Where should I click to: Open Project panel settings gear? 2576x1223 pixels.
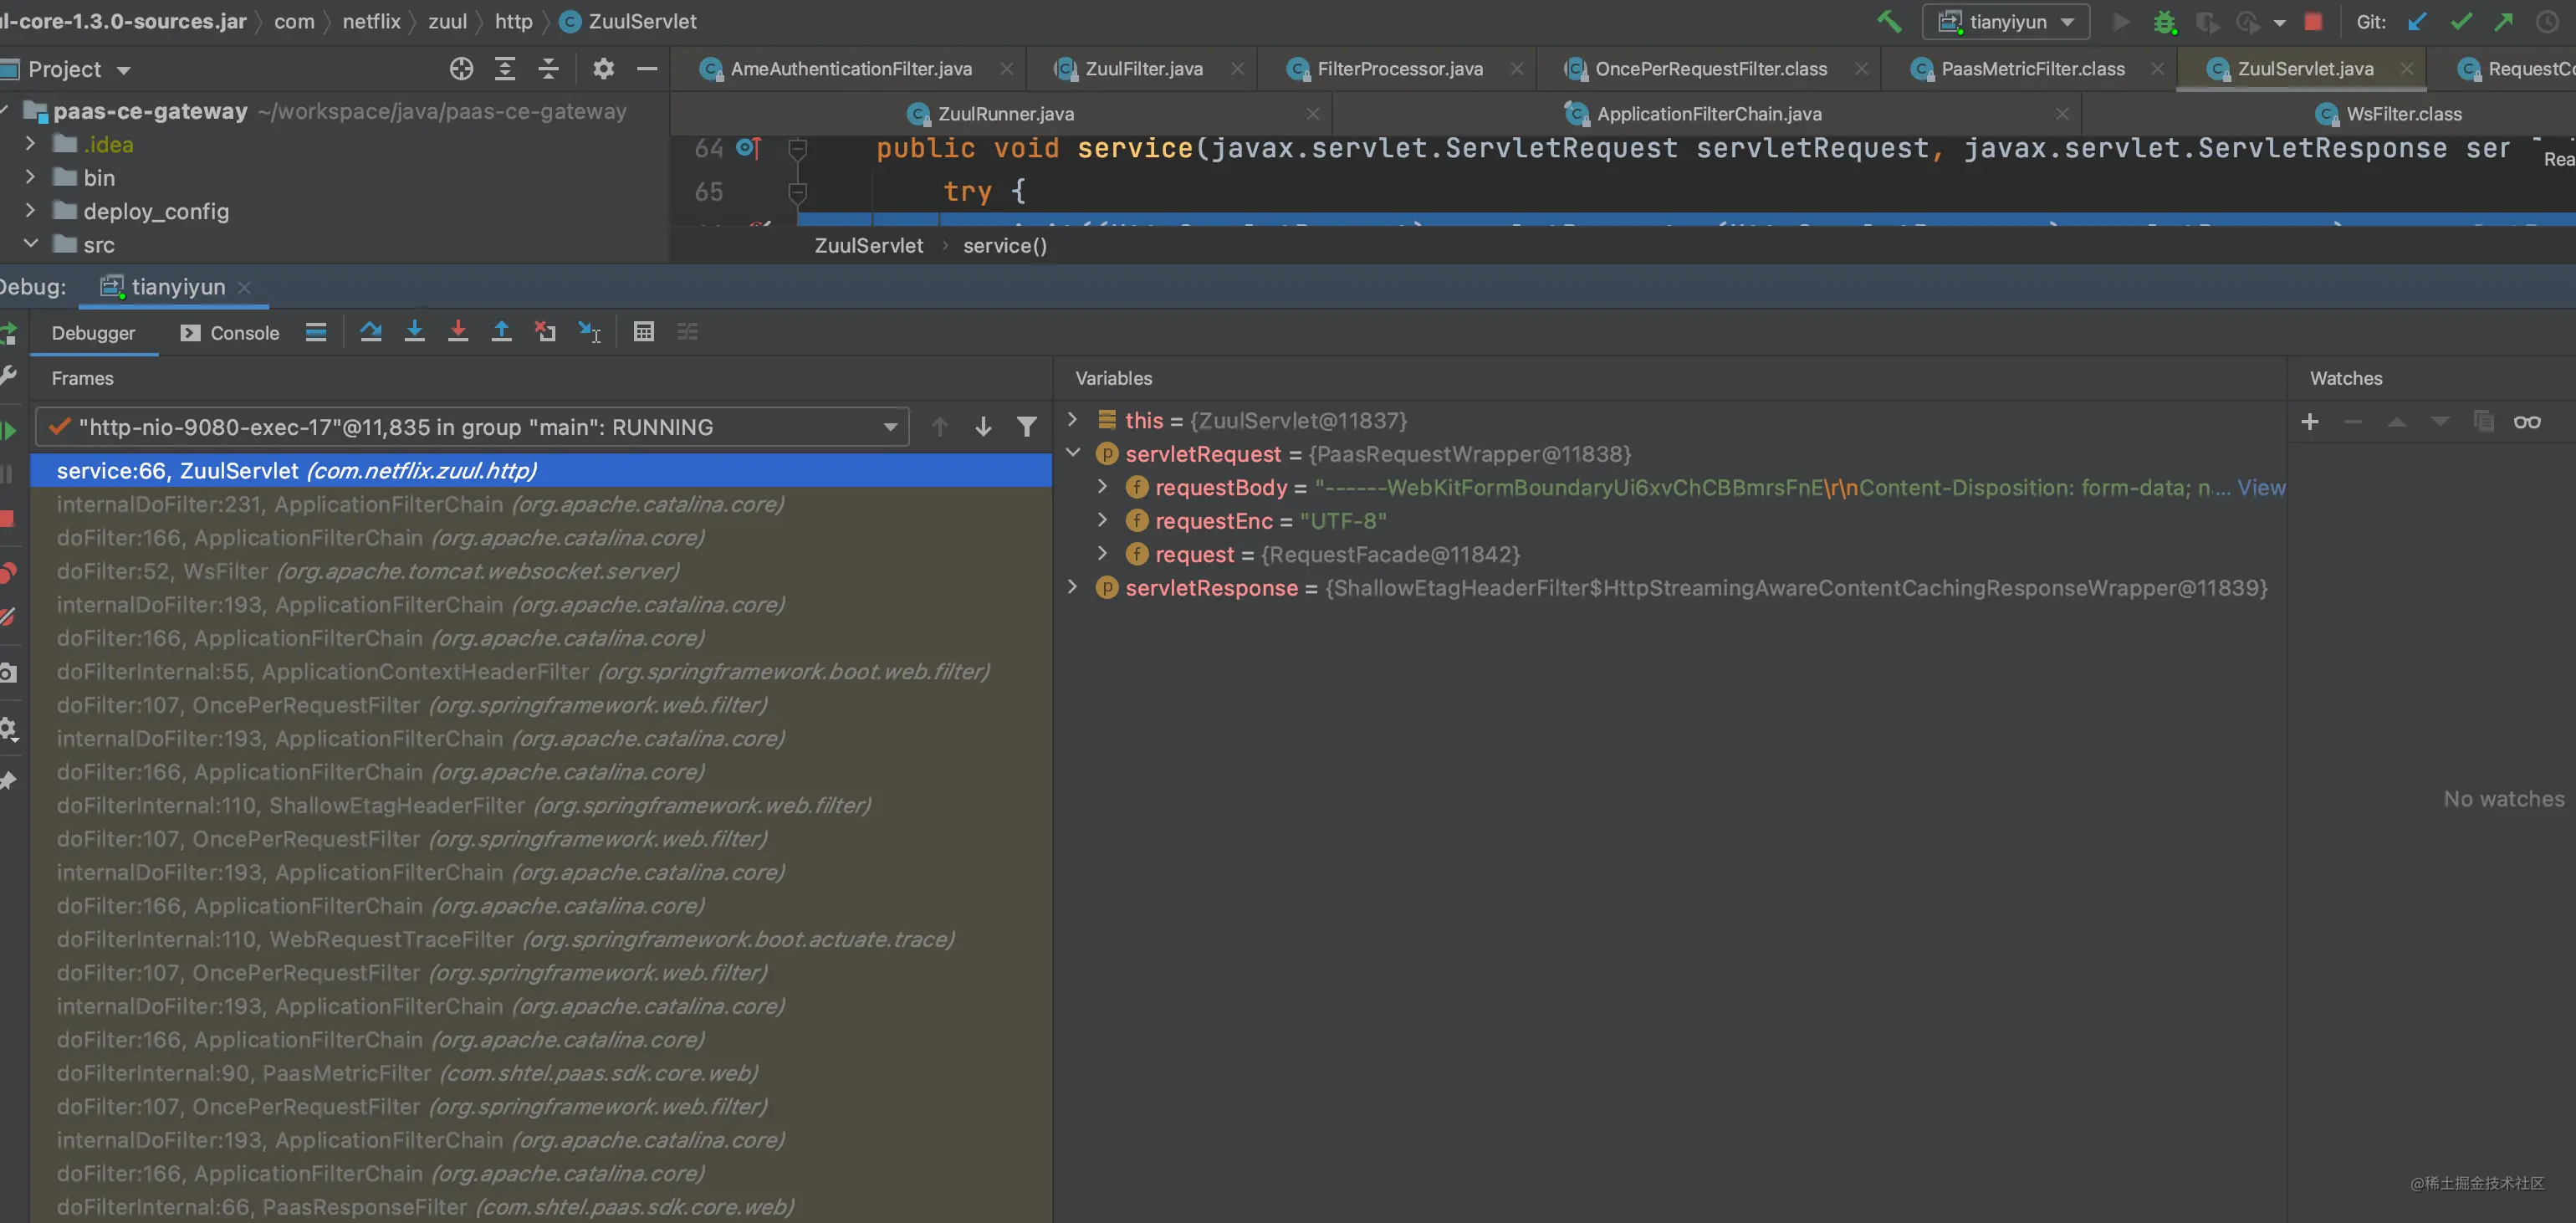603,69
